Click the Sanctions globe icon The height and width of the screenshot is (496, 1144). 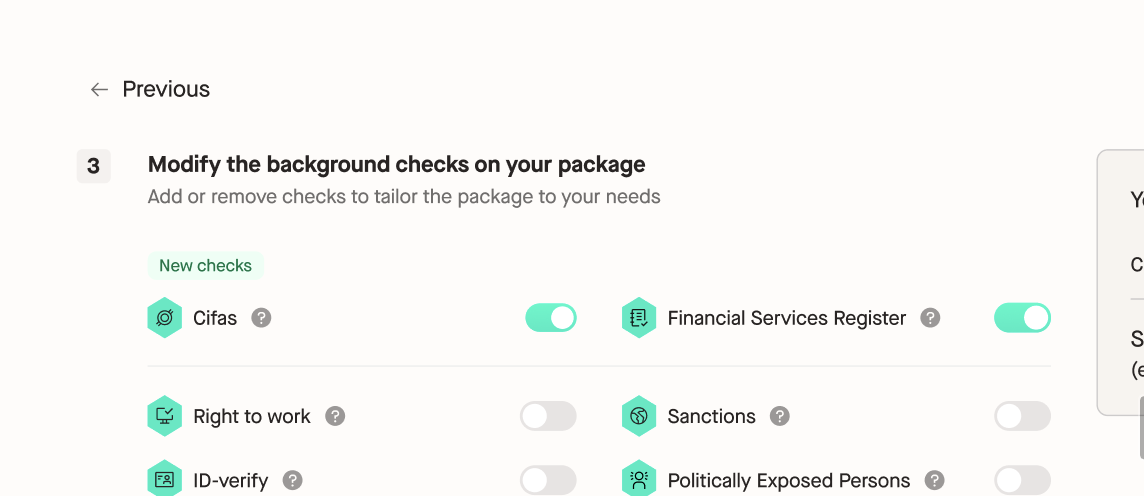pyautogui.click(x=639, y=416)
